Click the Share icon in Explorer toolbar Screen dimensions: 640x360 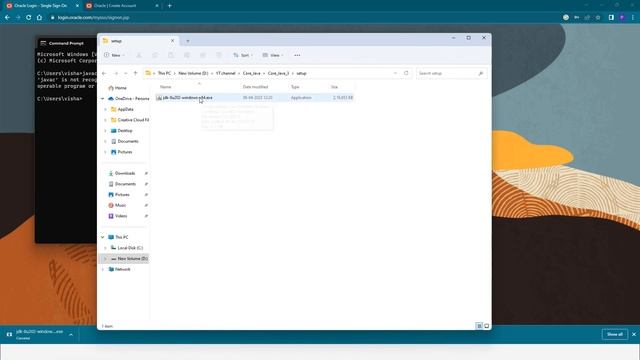click(202, 55)
